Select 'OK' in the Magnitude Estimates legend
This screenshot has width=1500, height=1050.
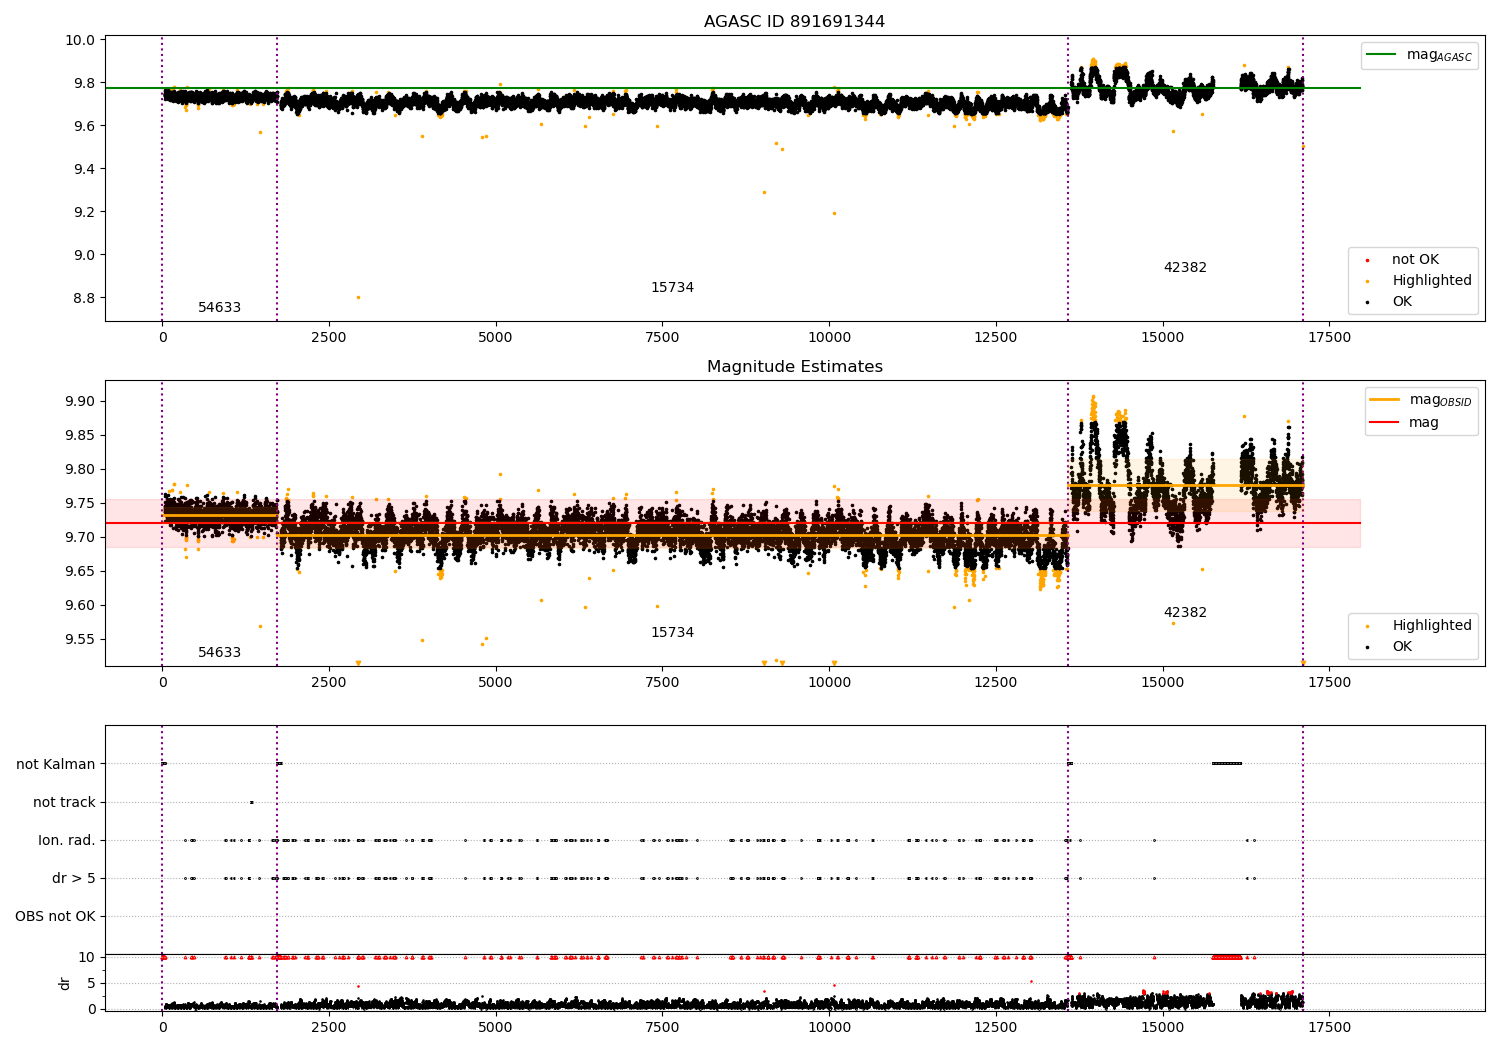coord(1400,647)
